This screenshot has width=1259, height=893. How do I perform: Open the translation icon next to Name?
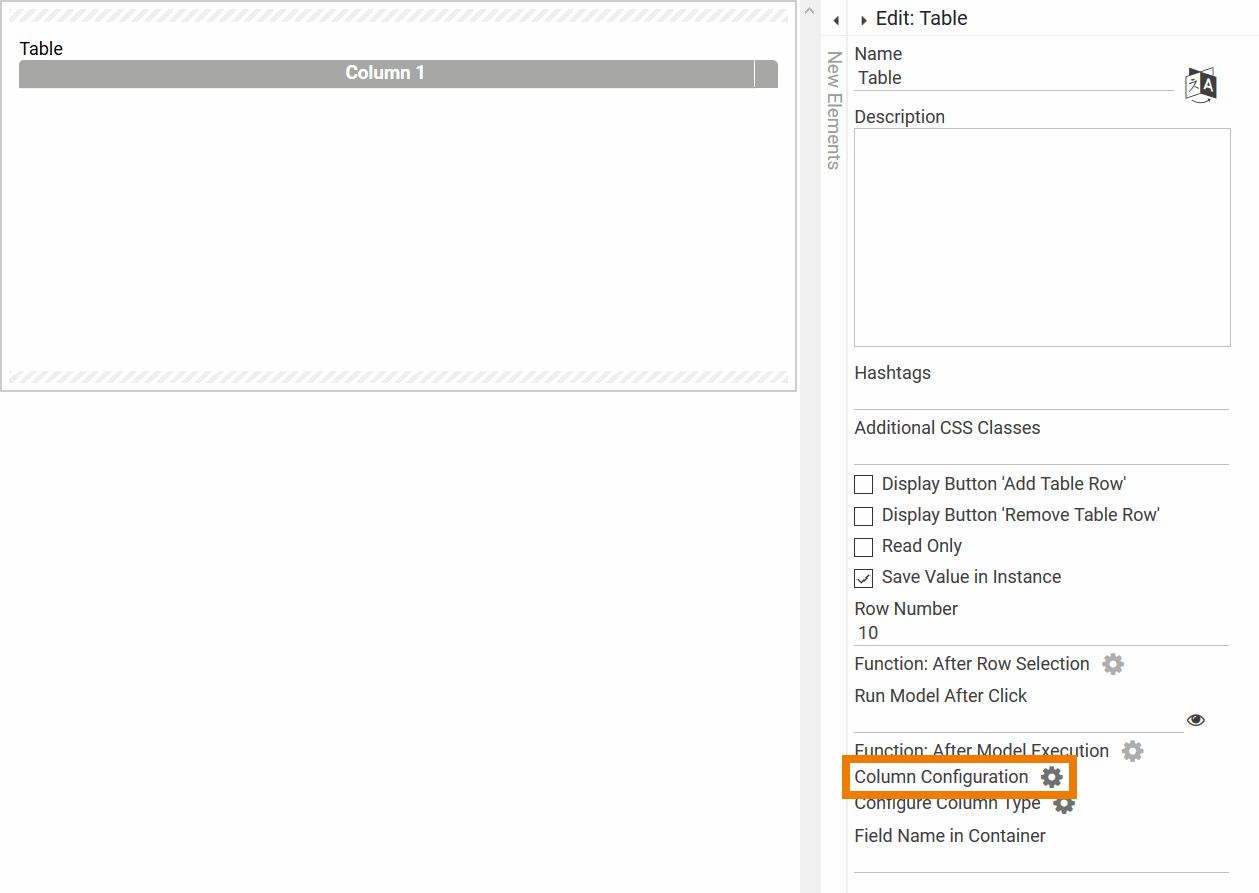pyautogui.click(x=1200, y=85)
